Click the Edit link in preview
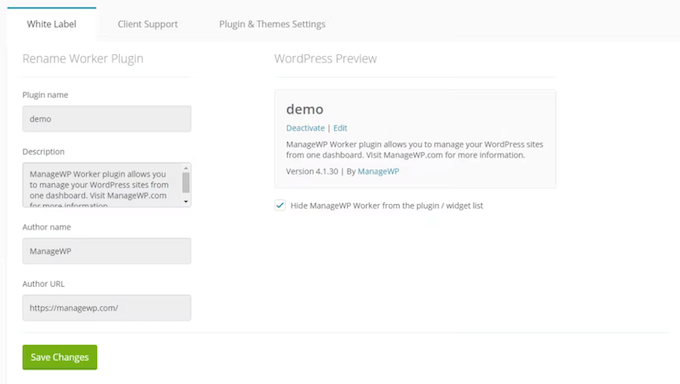680x384 pixels. [340, 128]
